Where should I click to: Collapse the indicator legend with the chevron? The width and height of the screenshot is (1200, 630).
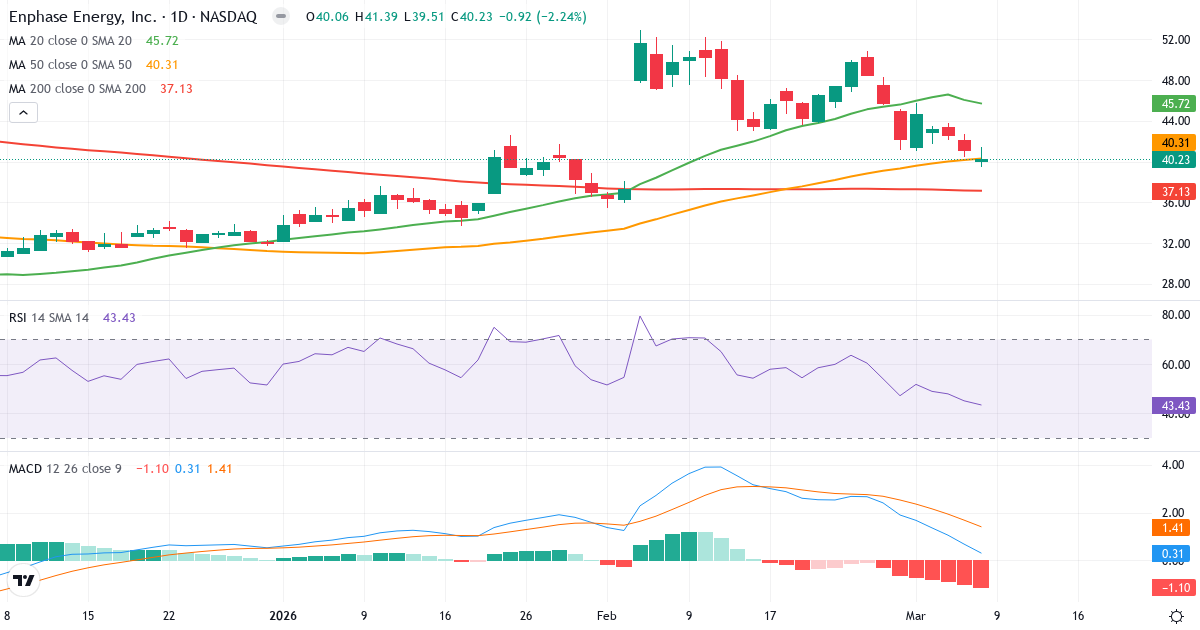[22, 112]
